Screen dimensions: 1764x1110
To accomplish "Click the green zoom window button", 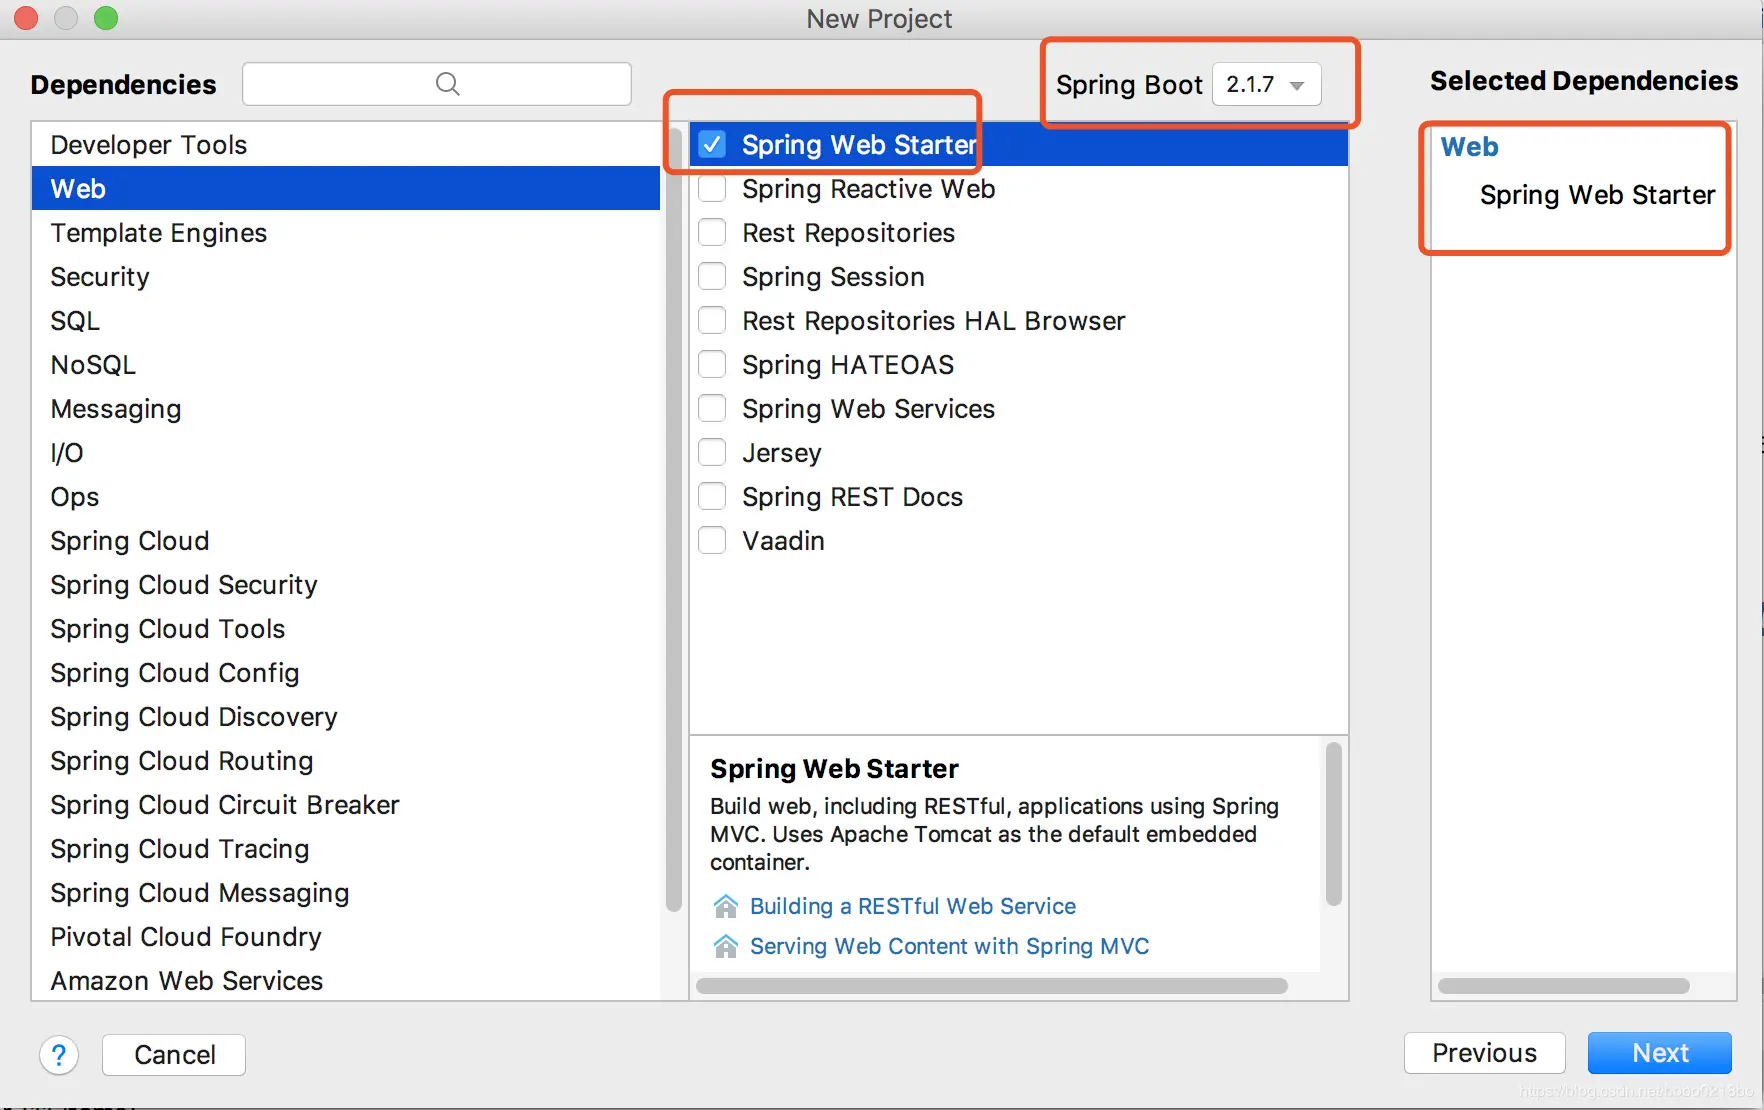I will click(106, 18).
